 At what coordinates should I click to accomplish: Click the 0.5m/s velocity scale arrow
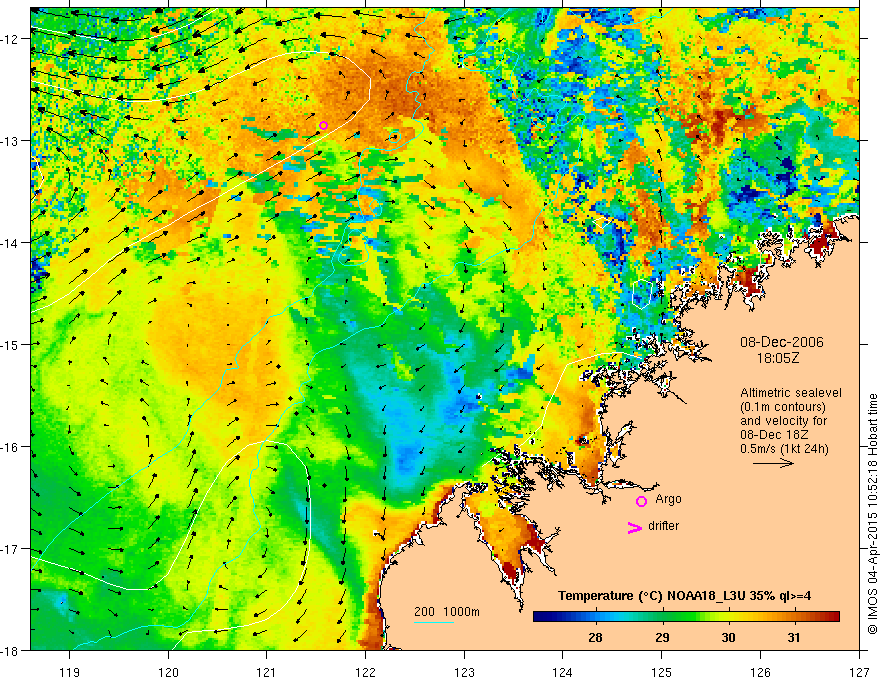tap(773, 463)
